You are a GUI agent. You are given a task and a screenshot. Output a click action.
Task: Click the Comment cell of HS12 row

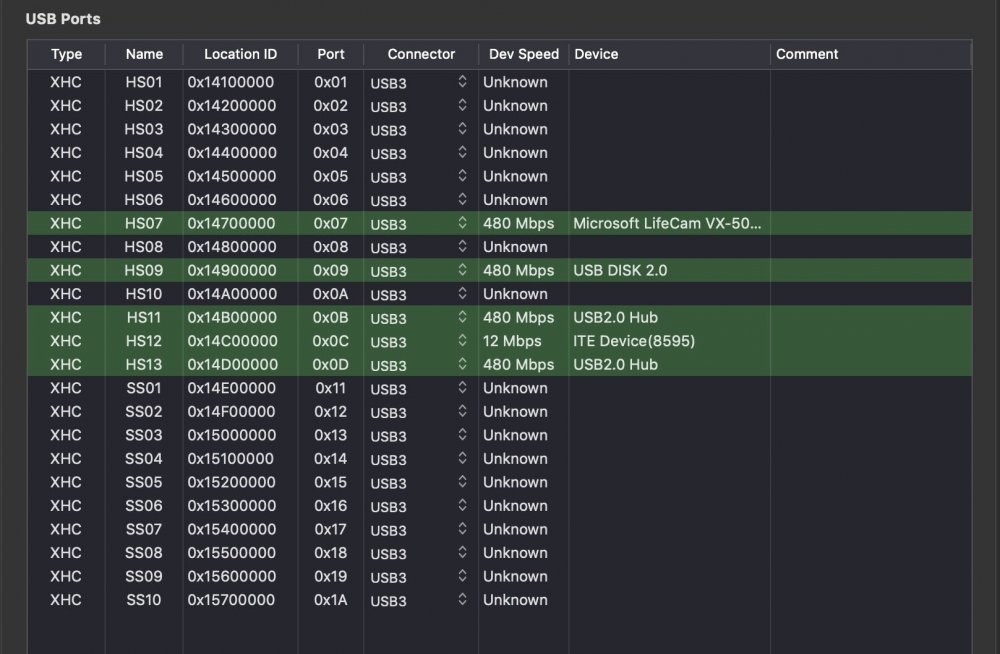pyautogui.click(x=871, y=341)
